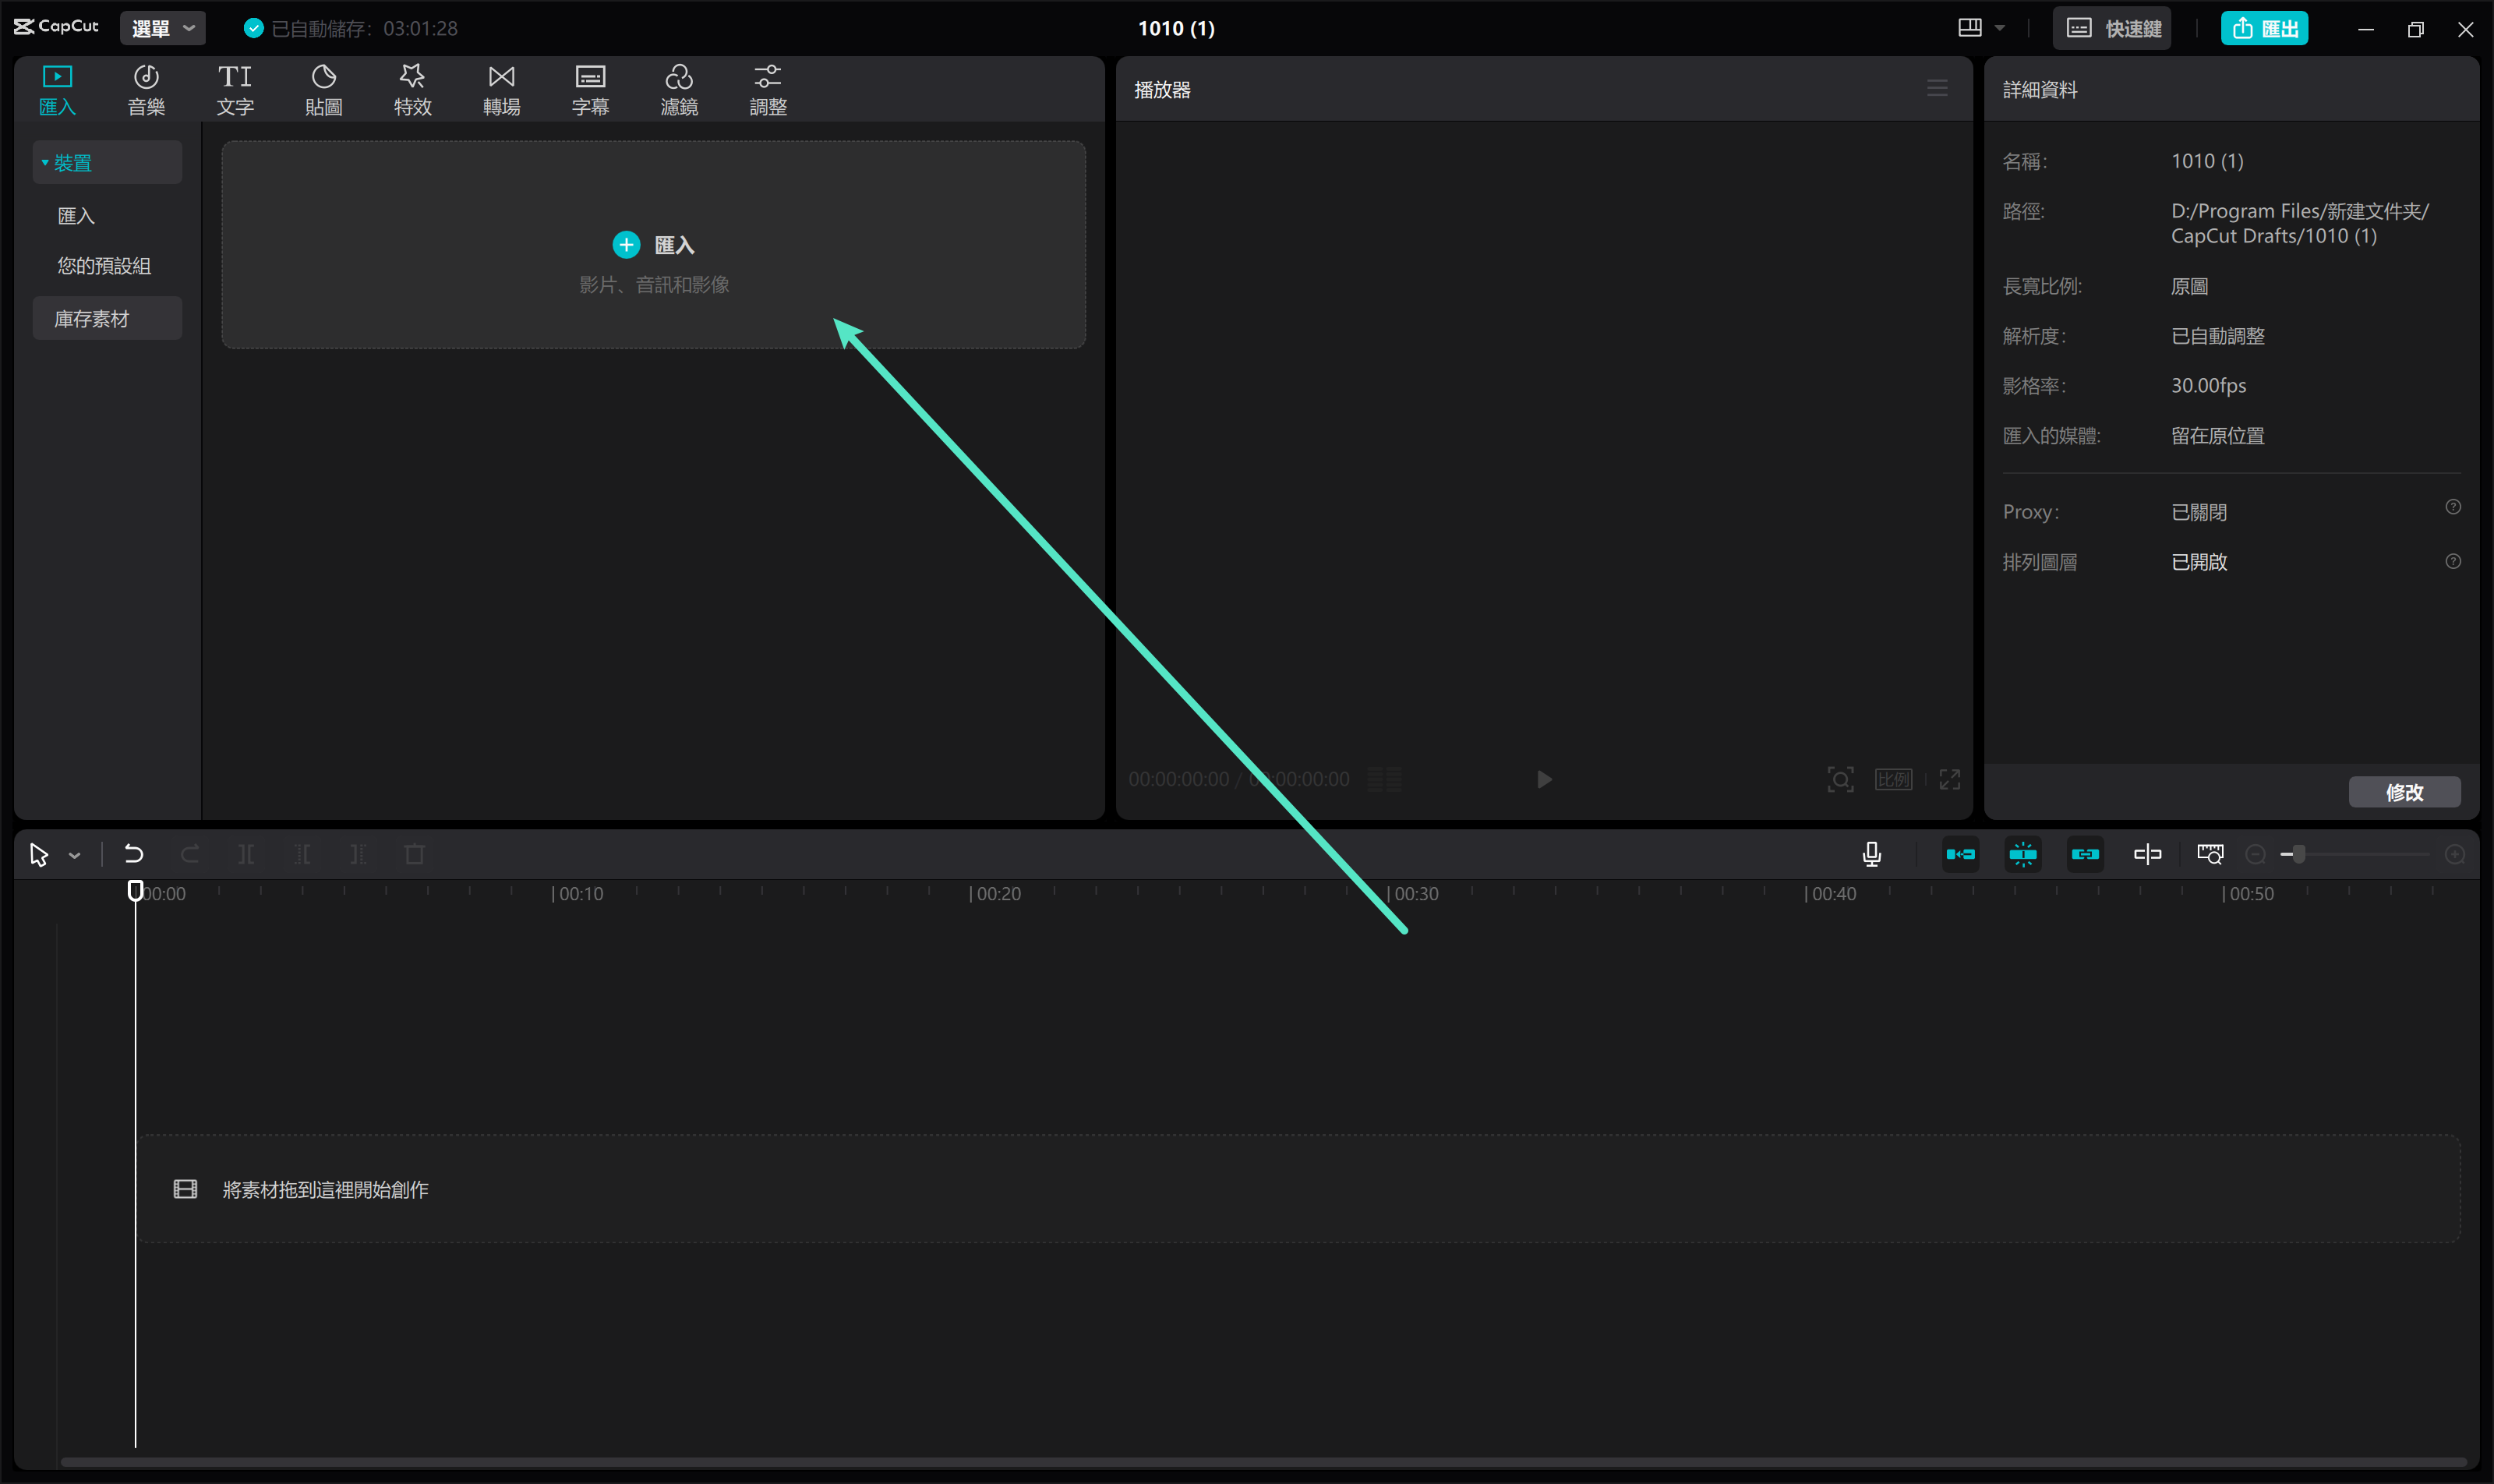Click the timeline cover preview icon

click(x=2210, y=854)
